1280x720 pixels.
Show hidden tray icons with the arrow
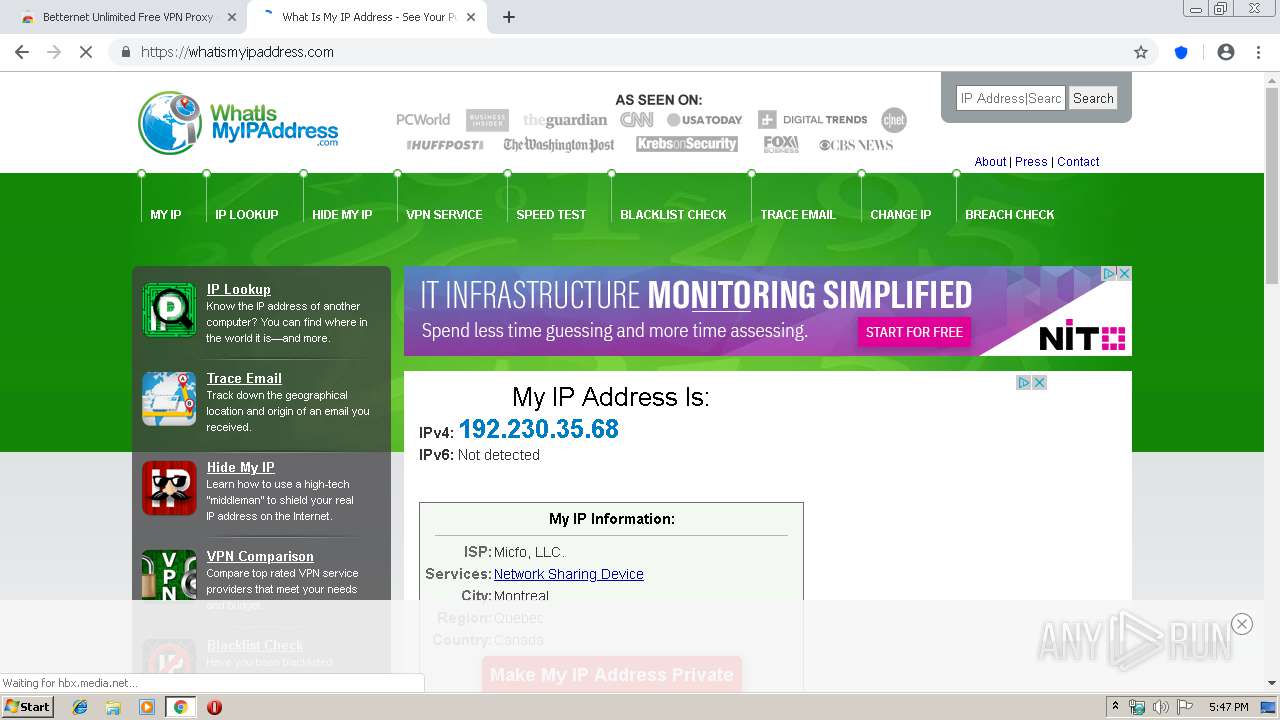tap(1115, 707)
